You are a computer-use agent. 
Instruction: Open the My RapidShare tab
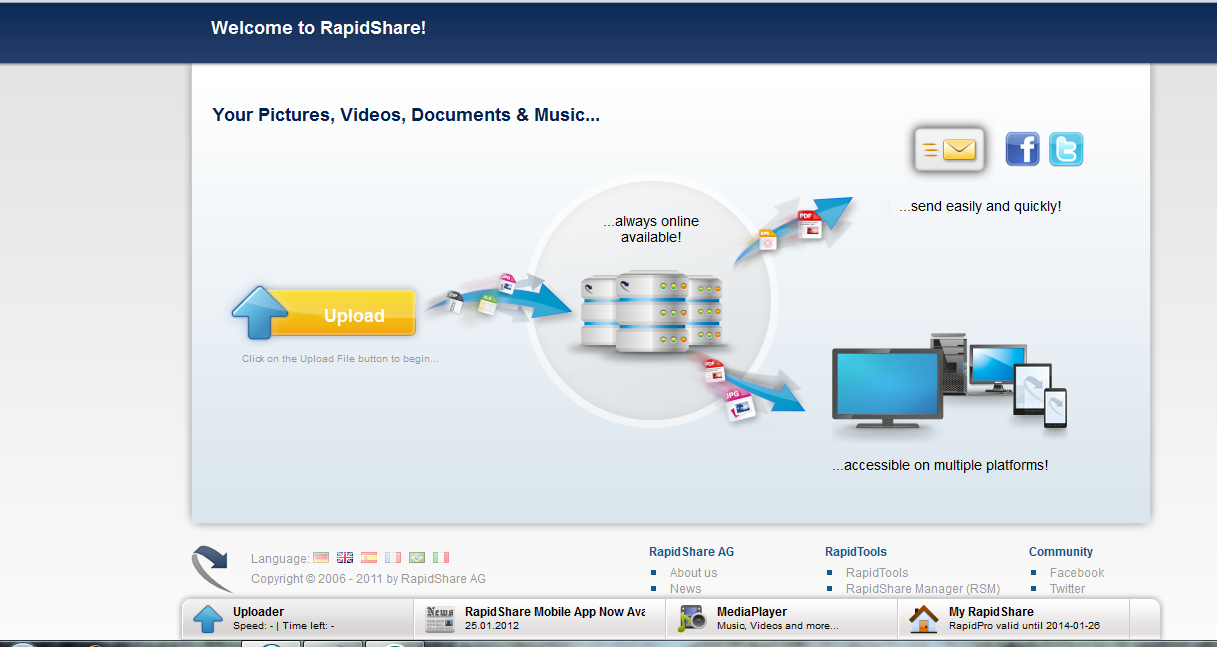click(x=1013, y=619)
